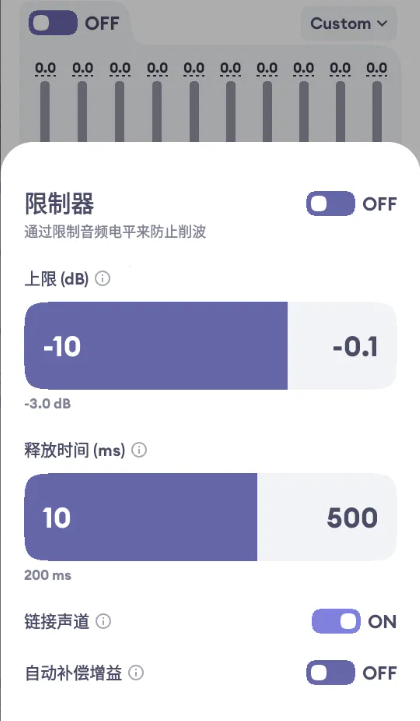Viewport: 420px width, 721px height.
Task: Click the chevron beside Custom
Action: pyautogui.click(x=382, y=23)
